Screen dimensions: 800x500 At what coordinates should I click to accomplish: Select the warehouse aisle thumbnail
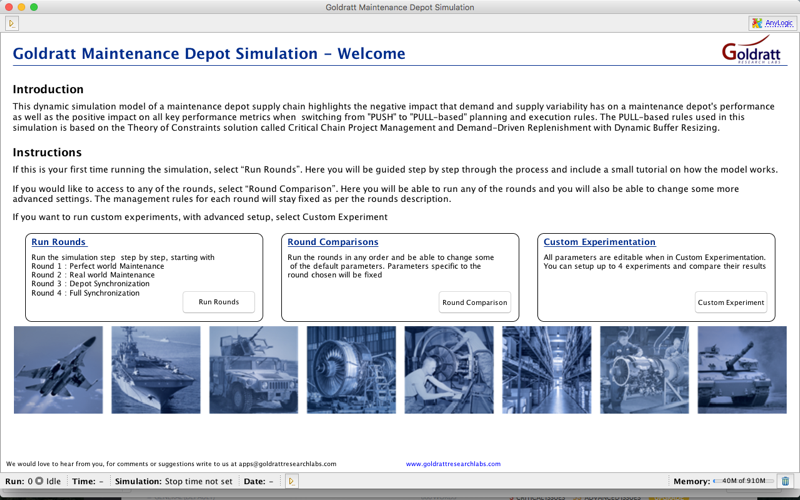click(546, 370)
